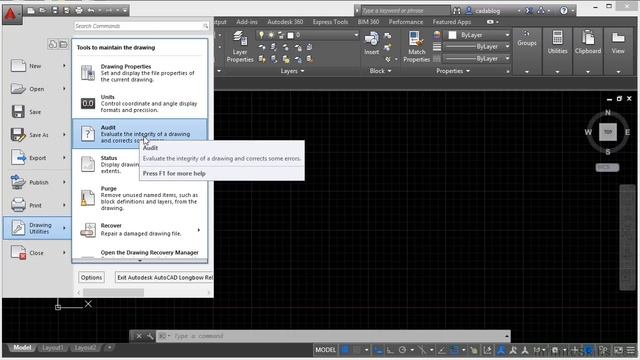
Task: Click the keyword search box in title bar
Action: point(405,11)
